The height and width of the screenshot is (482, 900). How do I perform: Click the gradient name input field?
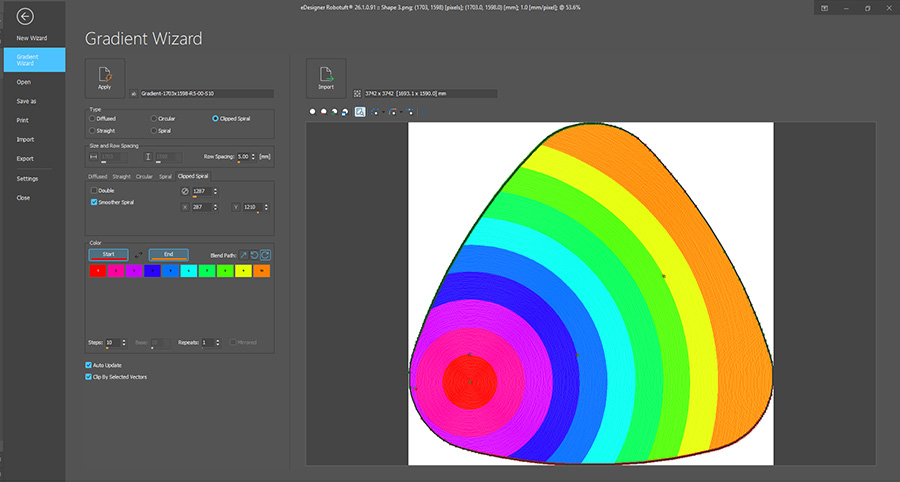[207, 94]
